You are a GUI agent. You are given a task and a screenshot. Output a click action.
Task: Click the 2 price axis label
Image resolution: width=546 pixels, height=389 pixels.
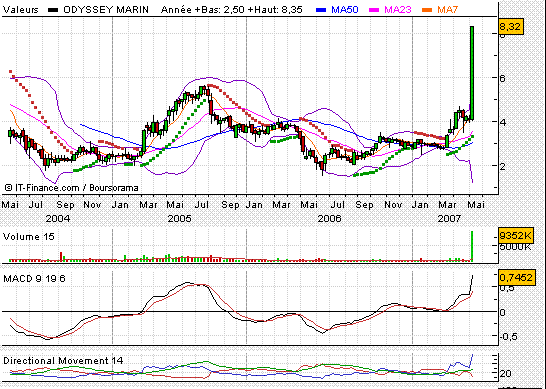[x=502, y=166]
